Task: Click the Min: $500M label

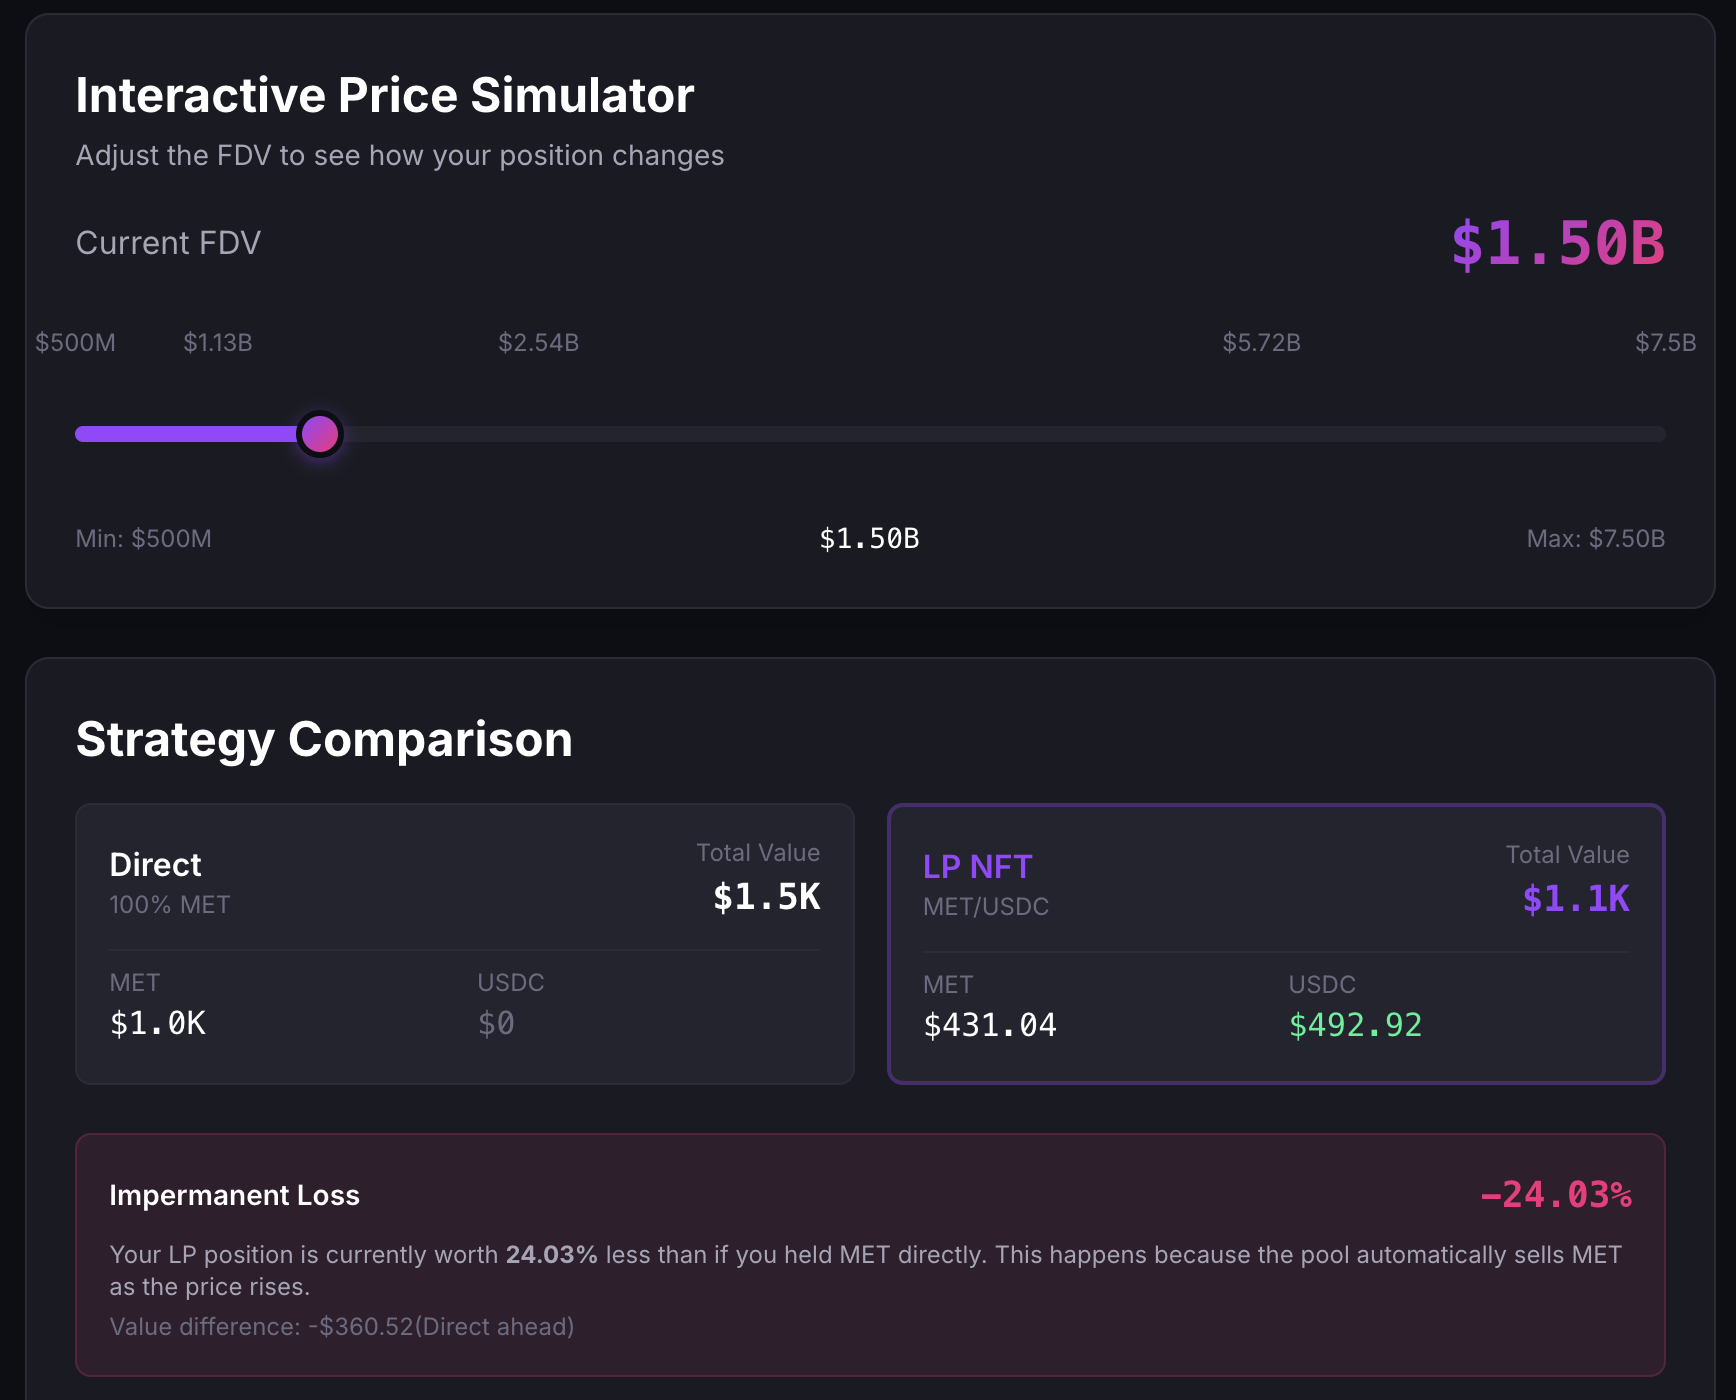Action: click(144, 539)
